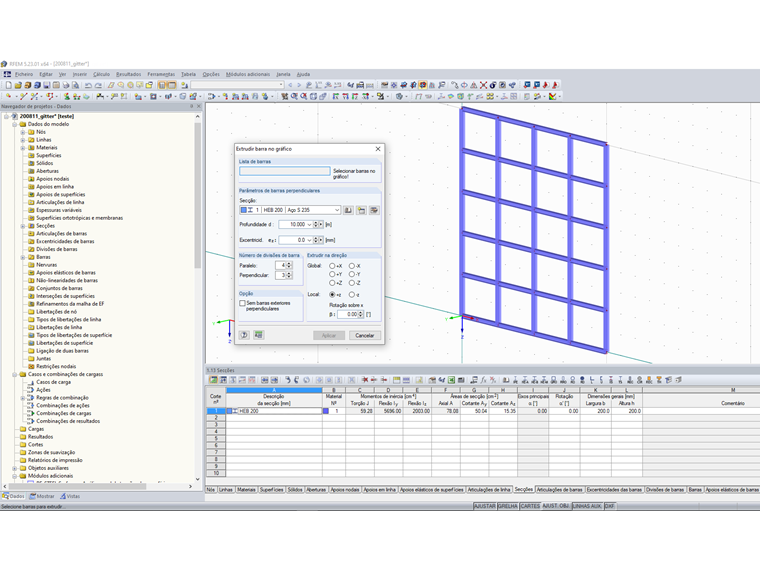Click the Paralelo divisions stepper
The width and height of the screenshot is (760, 570).
(x=289, y=265)
